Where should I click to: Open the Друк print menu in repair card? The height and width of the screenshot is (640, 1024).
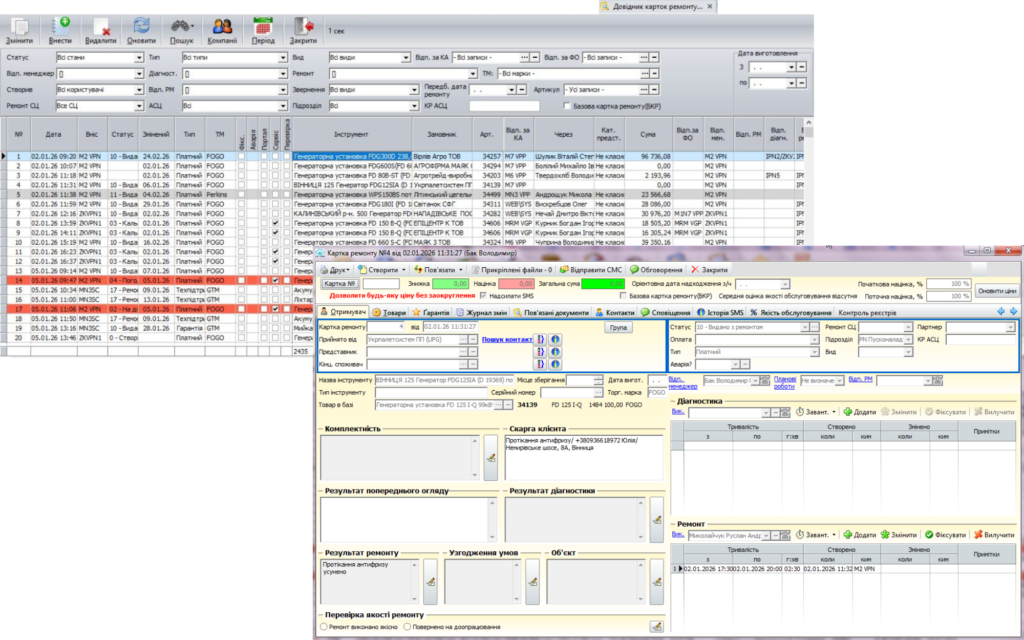tap(335, 270)
